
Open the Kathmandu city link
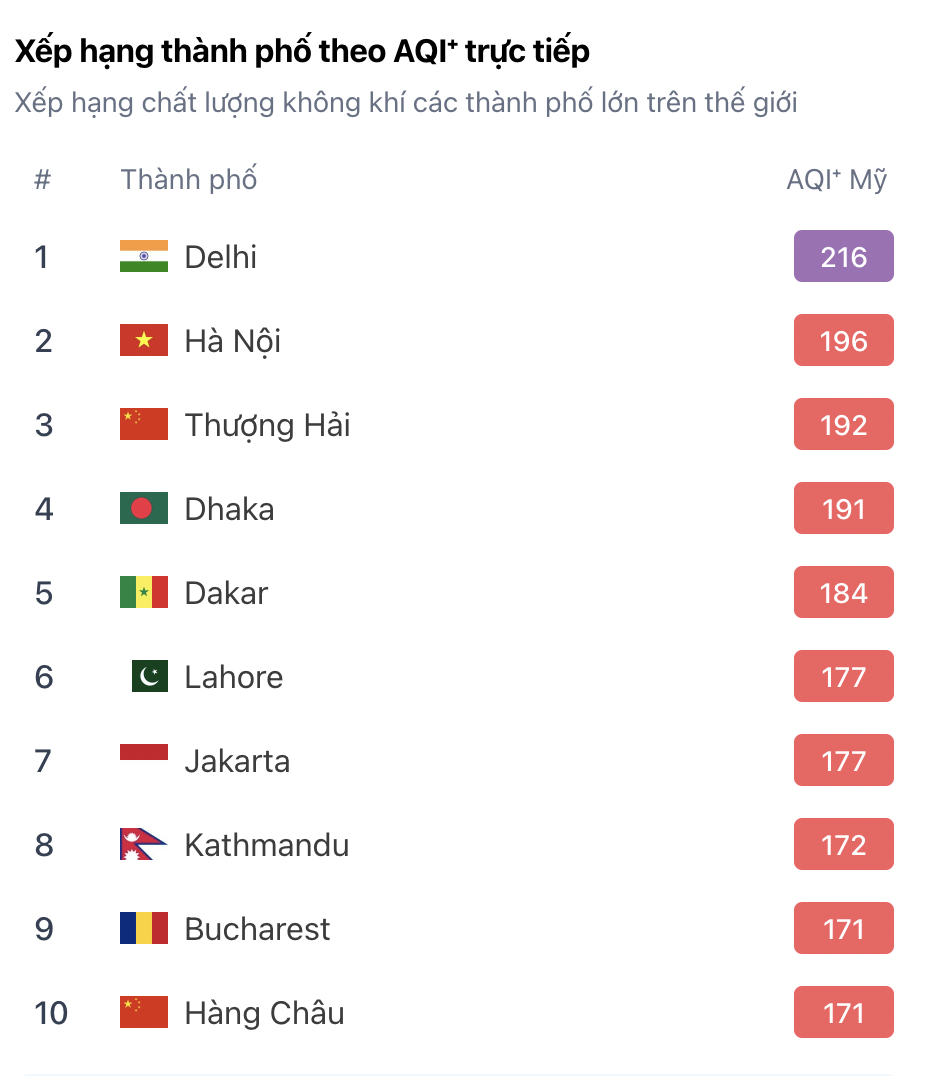click(267, 845)
